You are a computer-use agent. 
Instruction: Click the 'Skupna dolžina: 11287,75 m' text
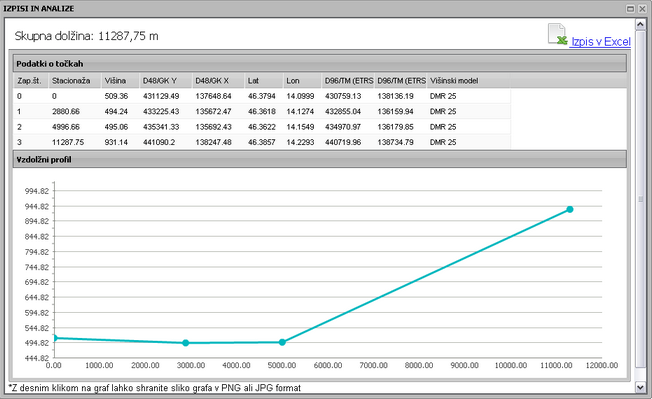(x=86, y=36)
